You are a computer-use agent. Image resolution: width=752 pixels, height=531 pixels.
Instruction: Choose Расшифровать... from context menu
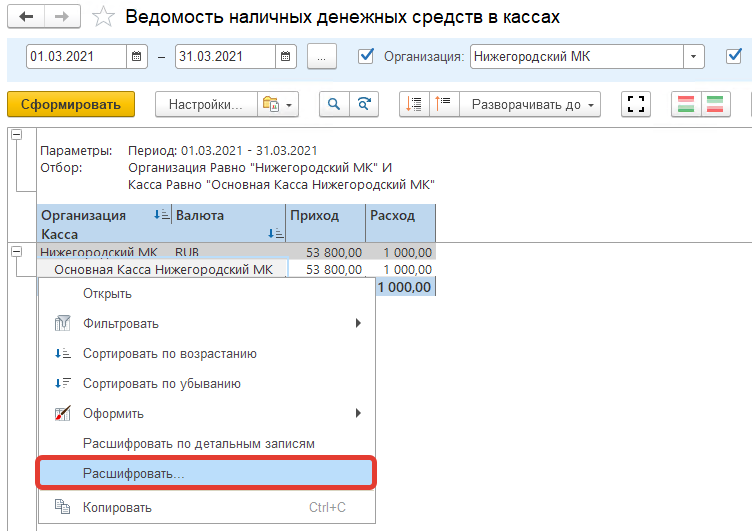(x=205, y=474)
